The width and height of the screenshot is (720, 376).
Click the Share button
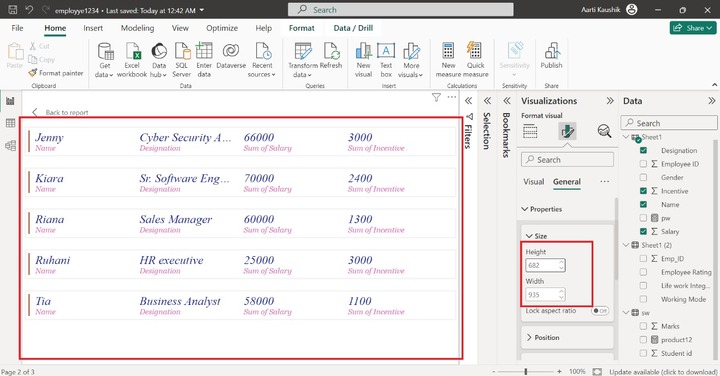click(692, 28)
